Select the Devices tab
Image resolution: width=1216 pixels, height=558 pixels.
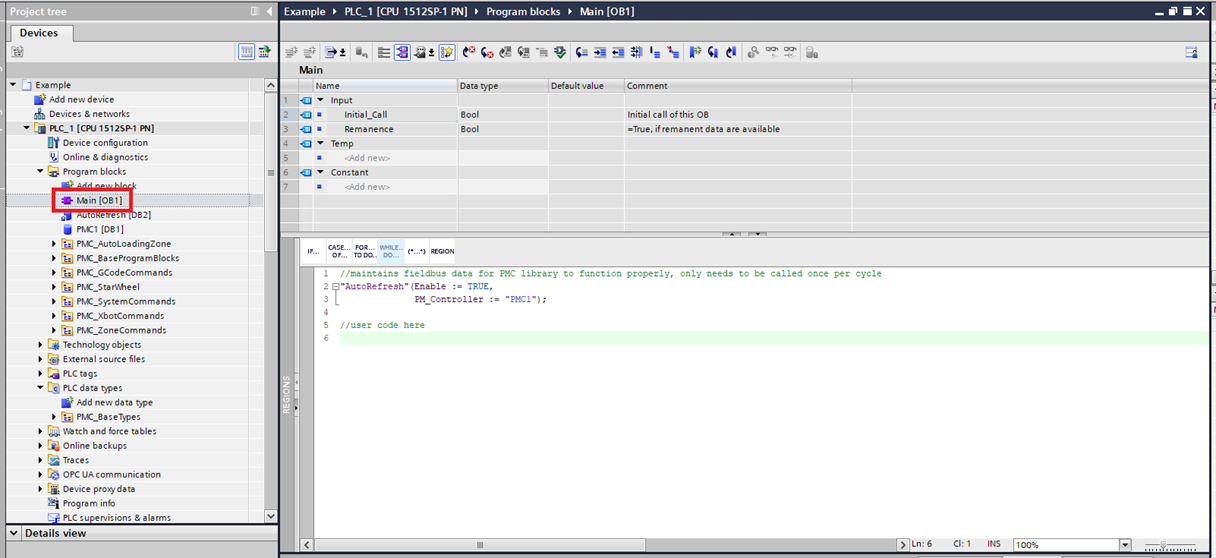pos(39,33)
